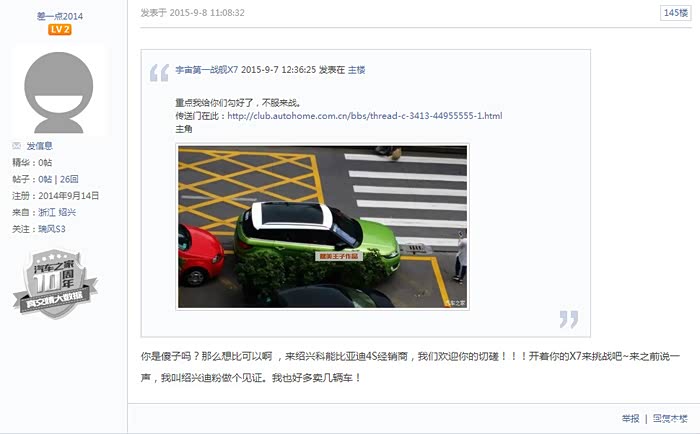Open the 绍兴 city link
This screenshot has height=434, width=700.
coord(67,212)
